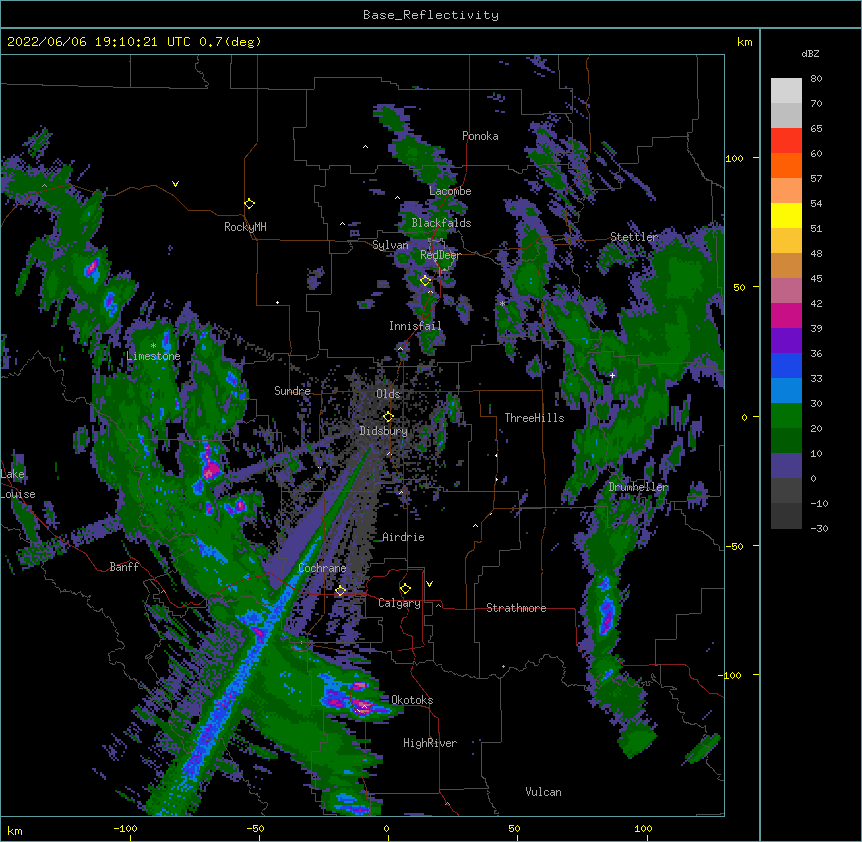862x842 pixels.
Task: Click the Banff label
Action: tap(124, 567)
